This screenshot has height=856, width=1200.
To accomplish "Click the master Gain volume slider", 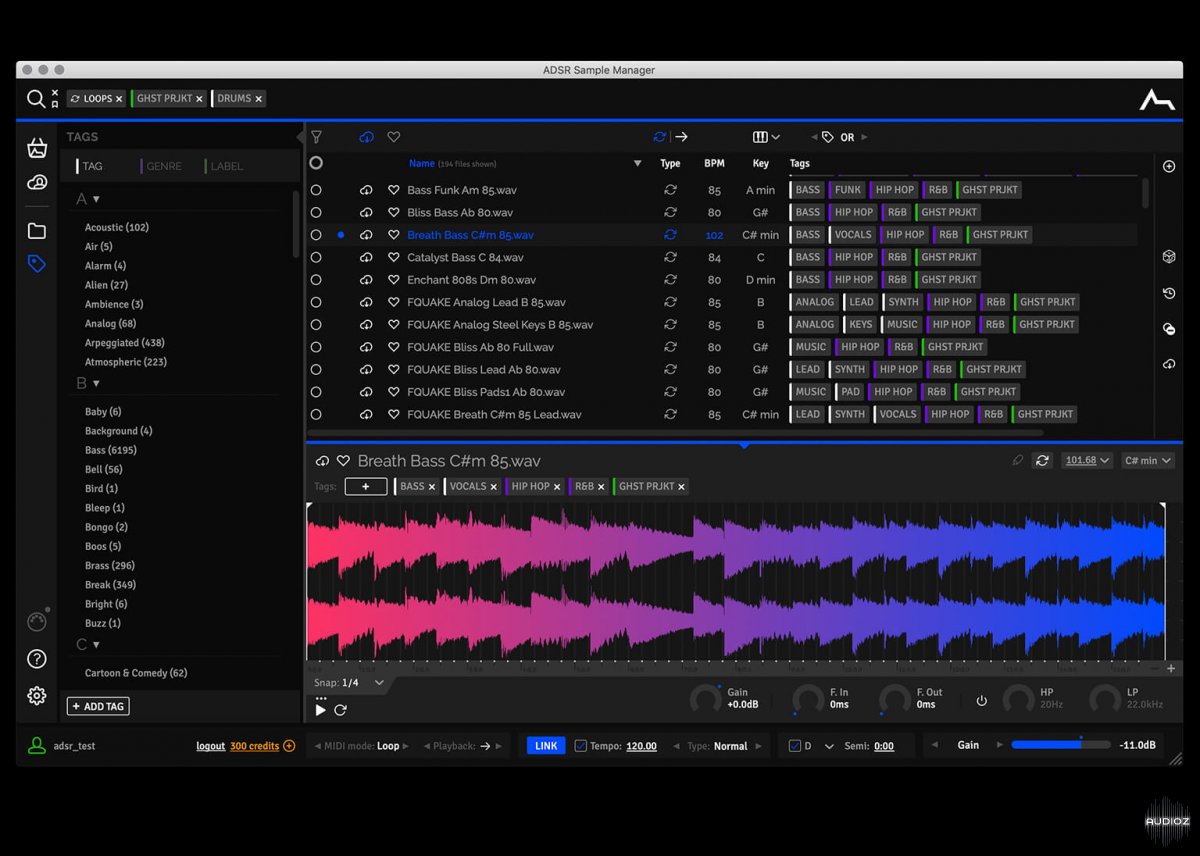I will 1061,745.
